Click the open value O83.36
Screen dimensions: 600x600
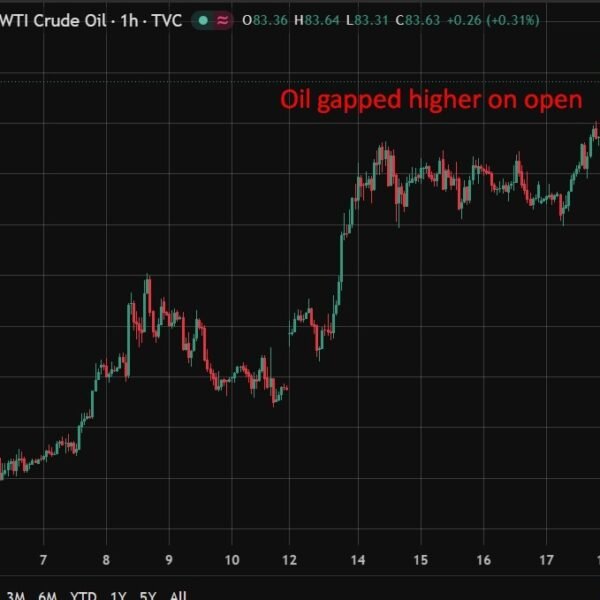(x=265, y=21)
